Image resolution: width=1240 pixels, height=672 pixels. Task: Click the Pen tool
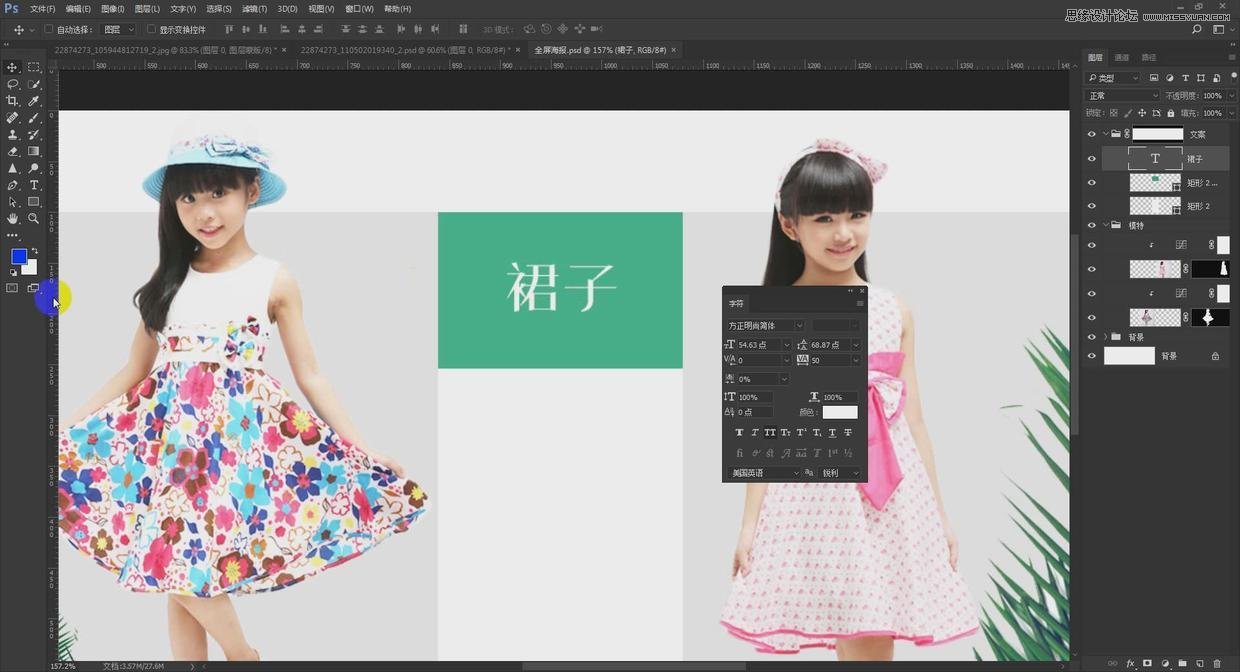coord(13,185)
